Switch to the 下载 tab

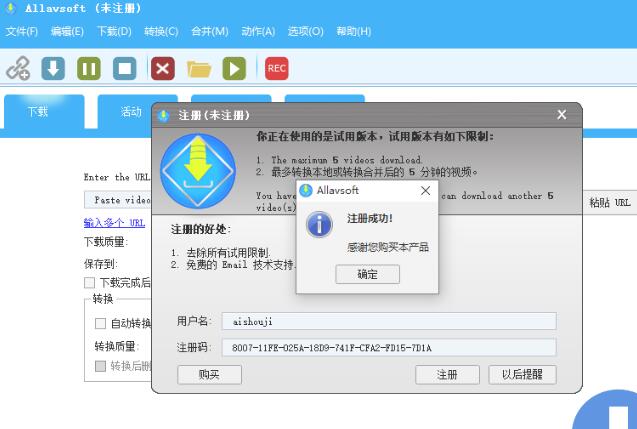(x=44, y=111)
